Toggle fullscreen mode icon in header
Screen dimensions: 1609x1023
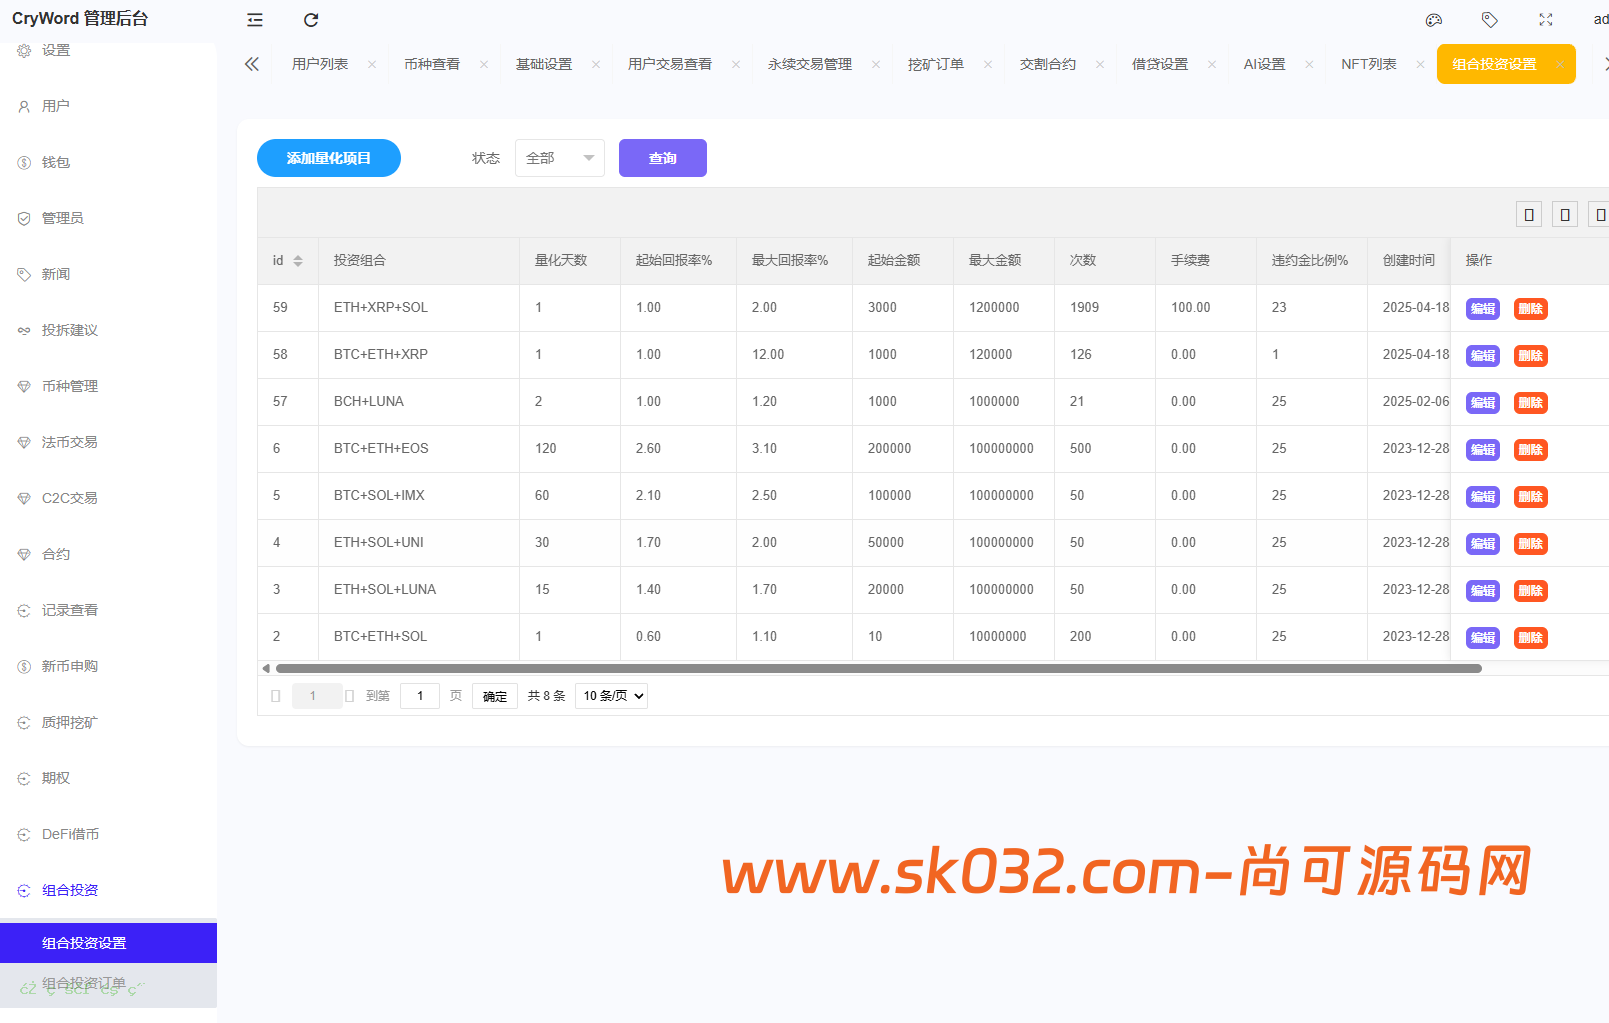1546,20
